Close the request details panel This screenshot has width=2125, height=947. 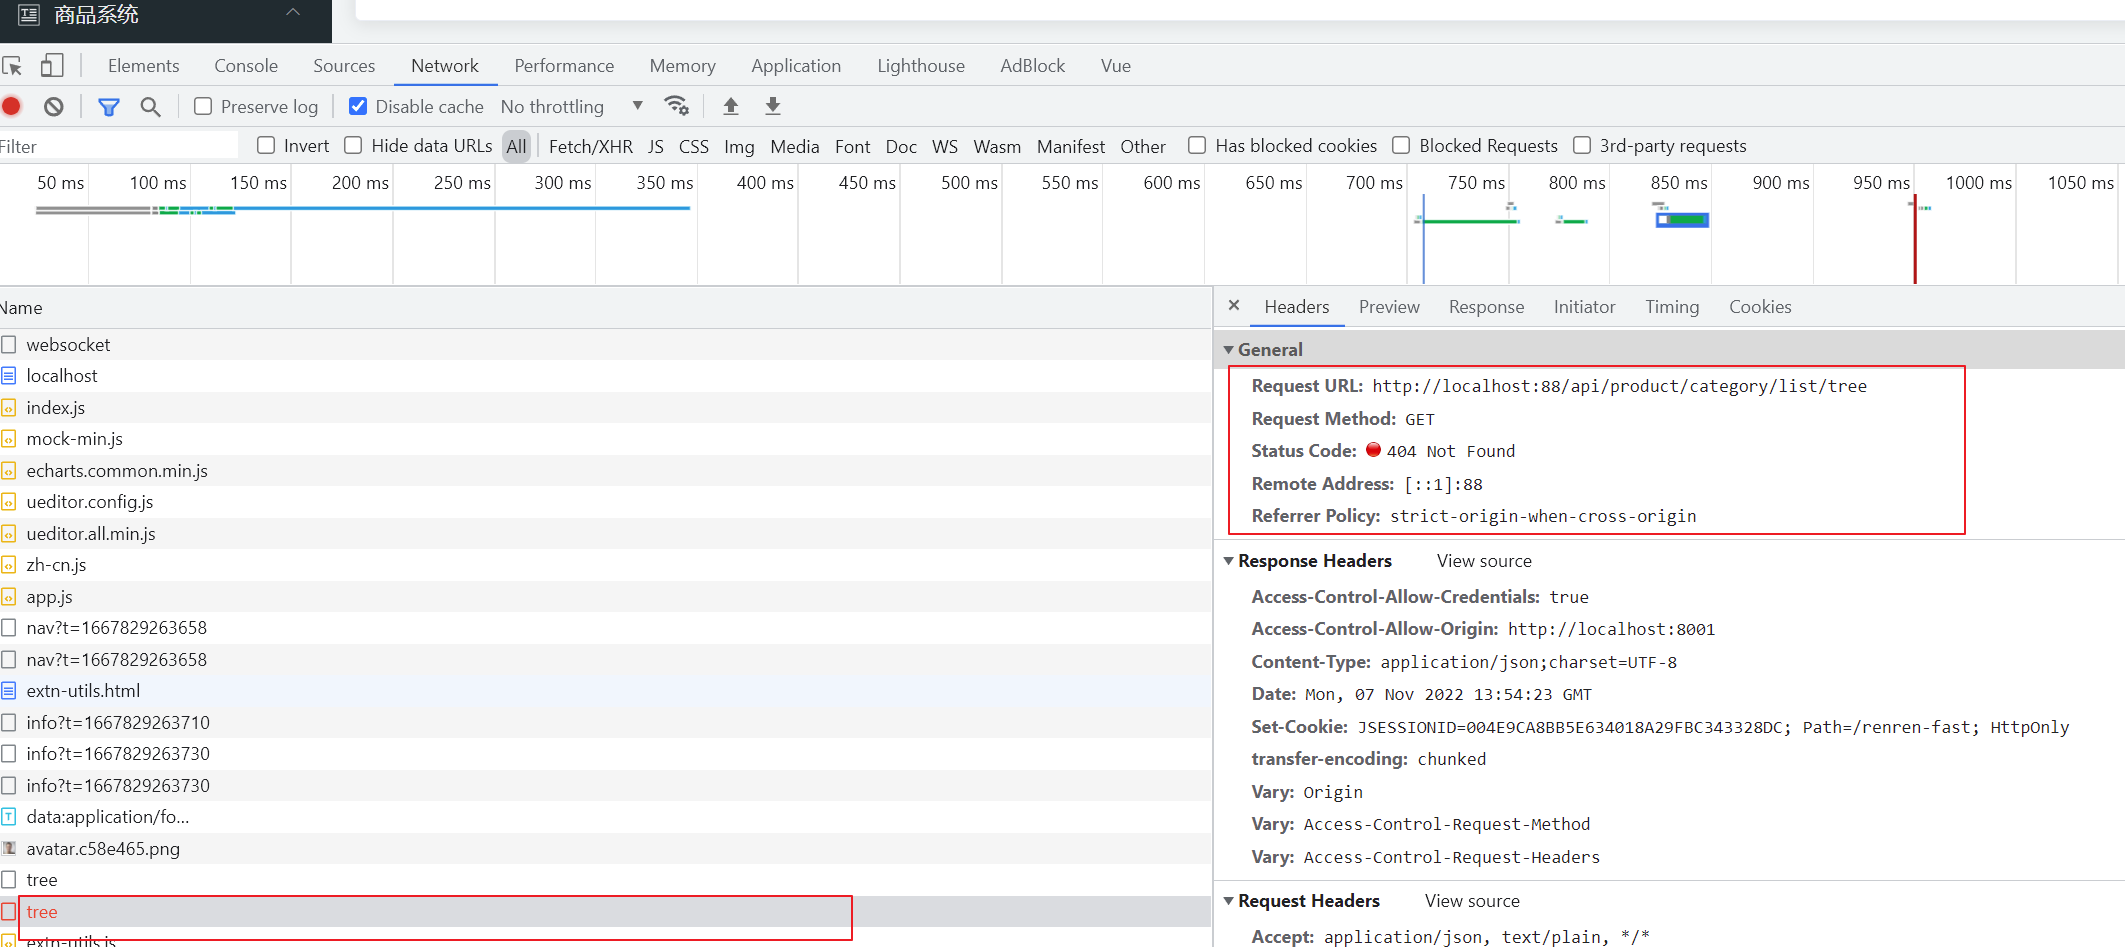(x=1234, y=306)
